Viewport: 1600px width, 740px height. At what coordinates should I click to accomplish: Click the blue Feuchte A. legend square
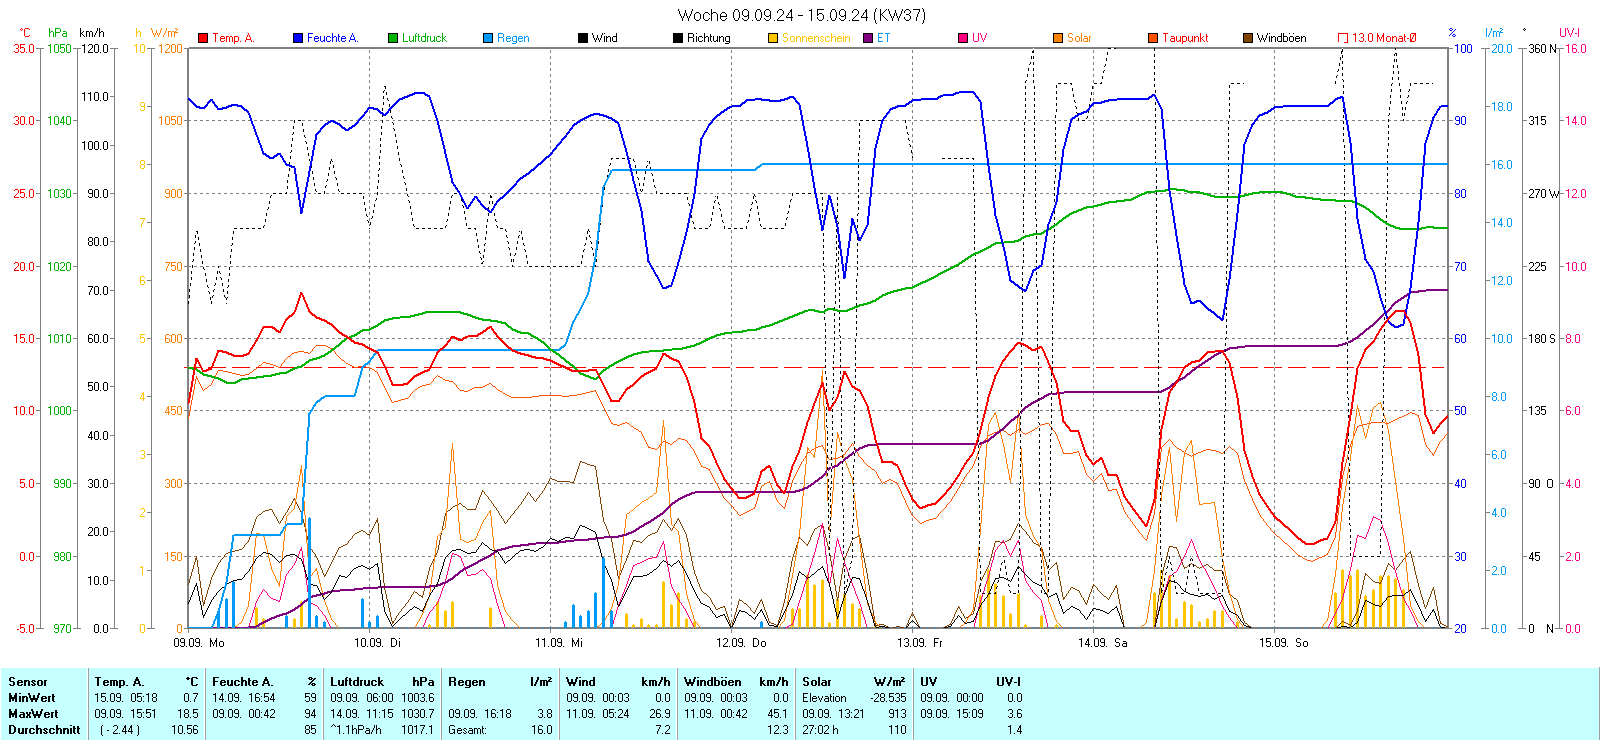click(298, 38)
